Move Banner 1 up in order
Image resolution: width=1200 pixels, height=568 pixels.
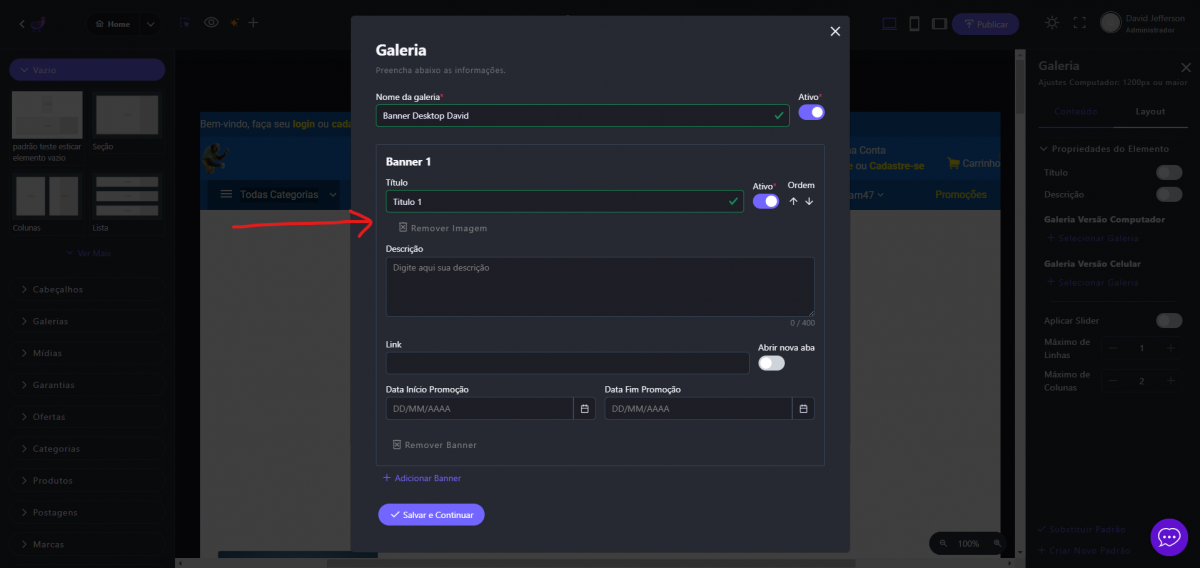[794, 201]
